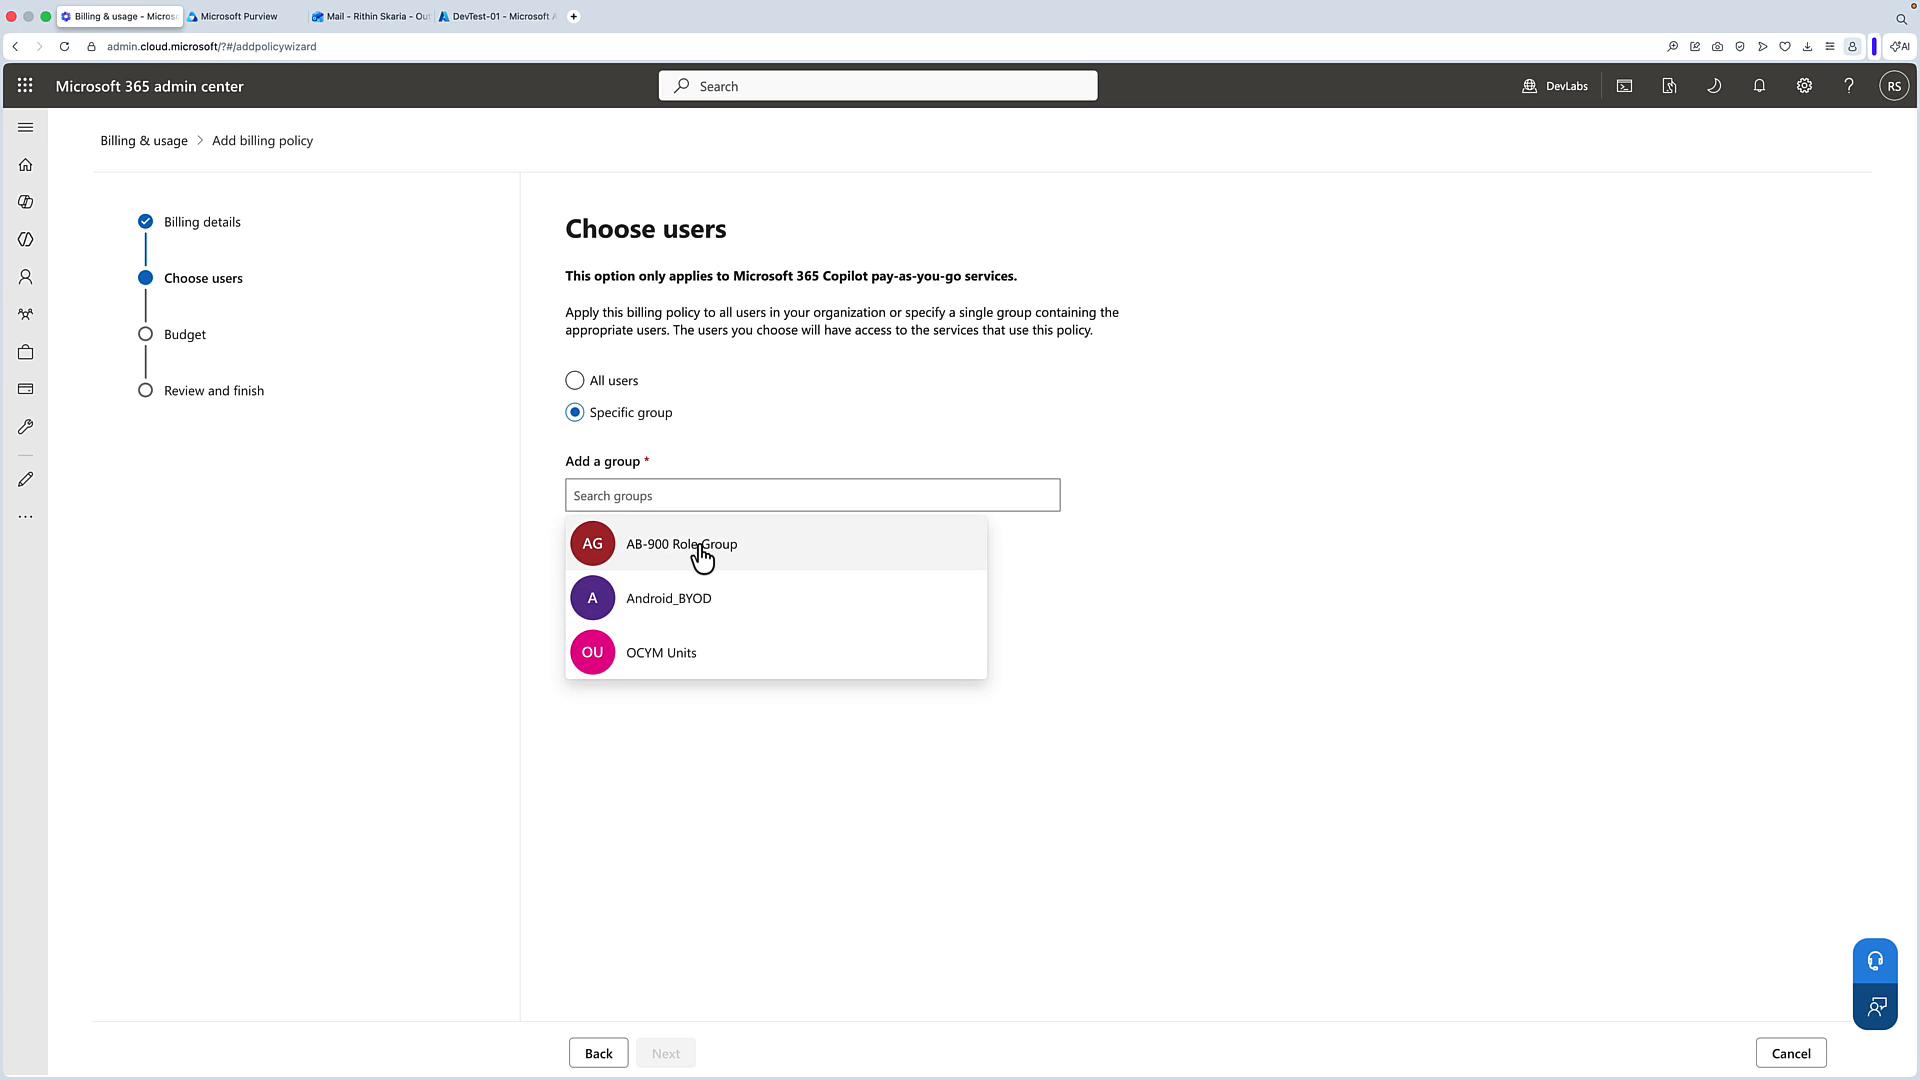Choose Android_BYOD group from the list
The width and height of the screenshot is (1920, 1080).
pos(776,598)
